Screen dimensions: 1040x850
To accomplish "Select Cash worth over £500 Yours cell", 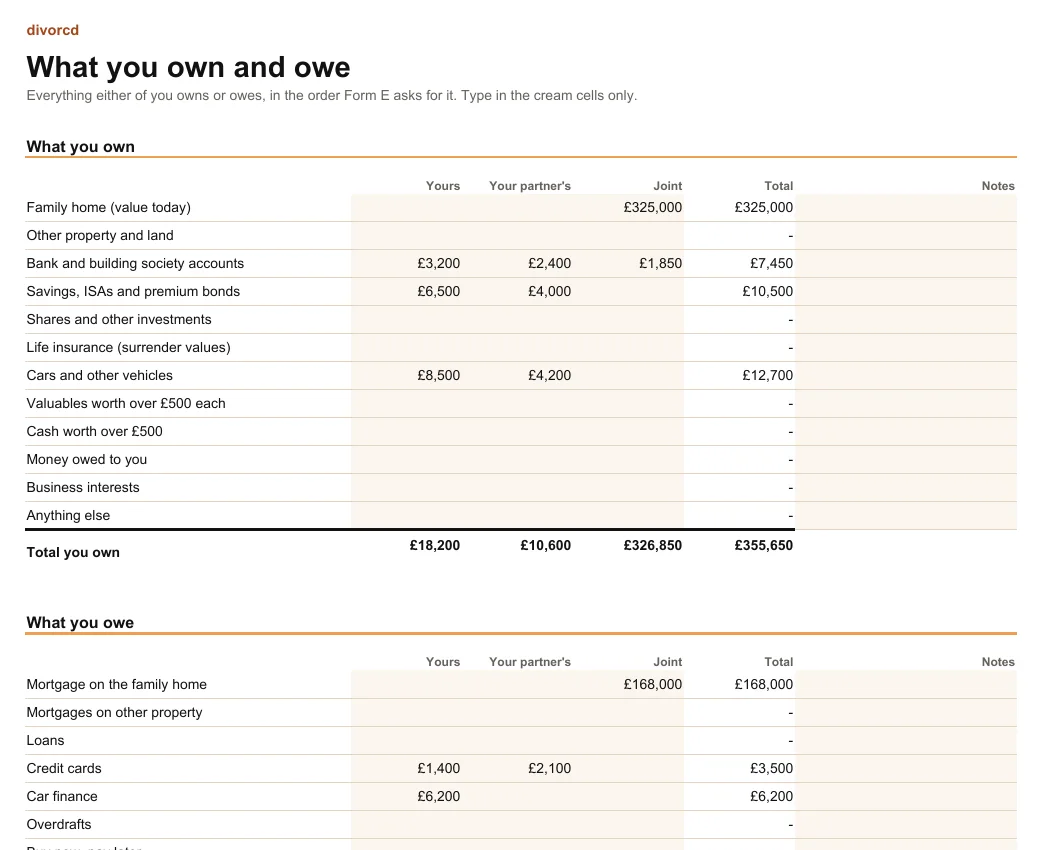I will coord(407,432).
